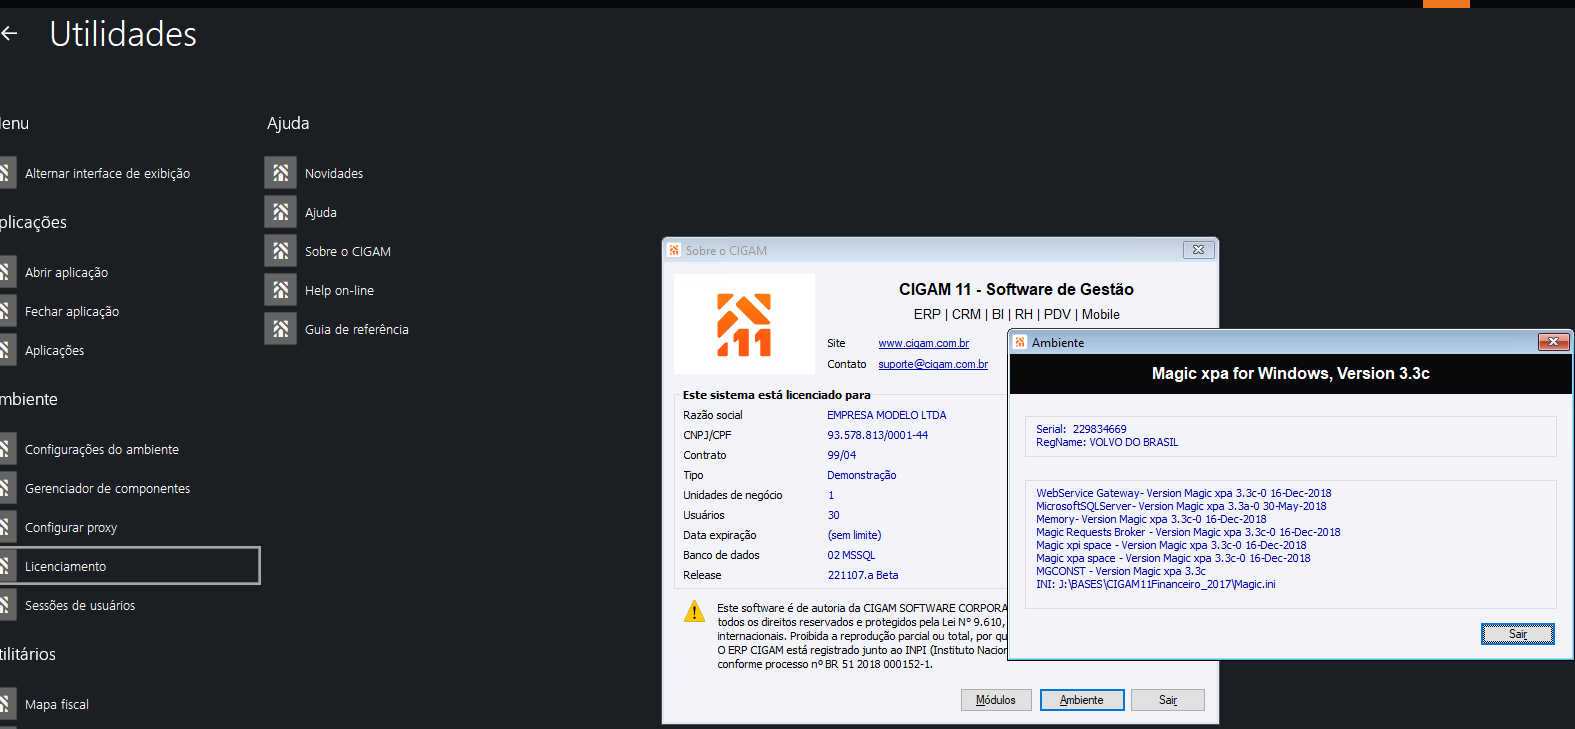1575x729 pixels.
Task: Click the Magic xpa for Windows, Version 3.3c banner
Action: click(1291, 373)
